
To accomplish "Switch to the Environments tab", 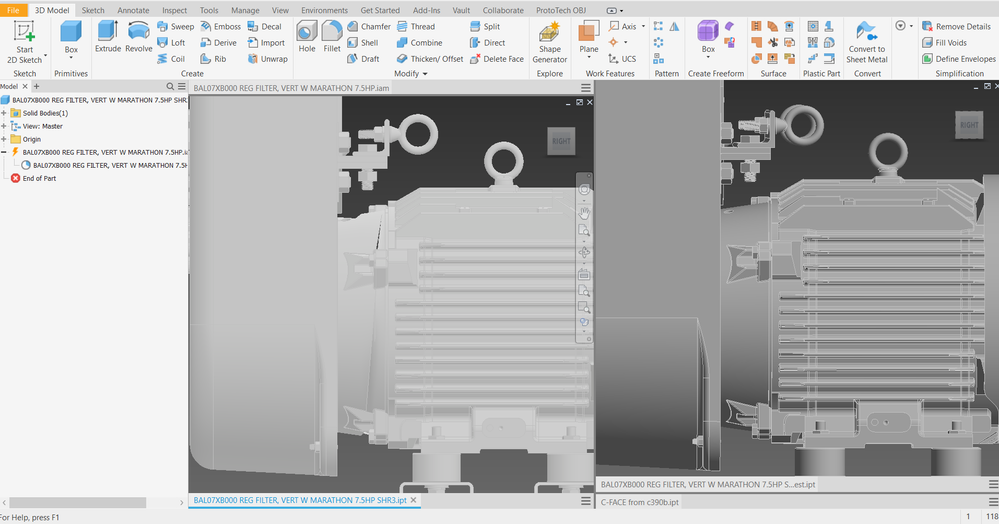I will point(324,10).
